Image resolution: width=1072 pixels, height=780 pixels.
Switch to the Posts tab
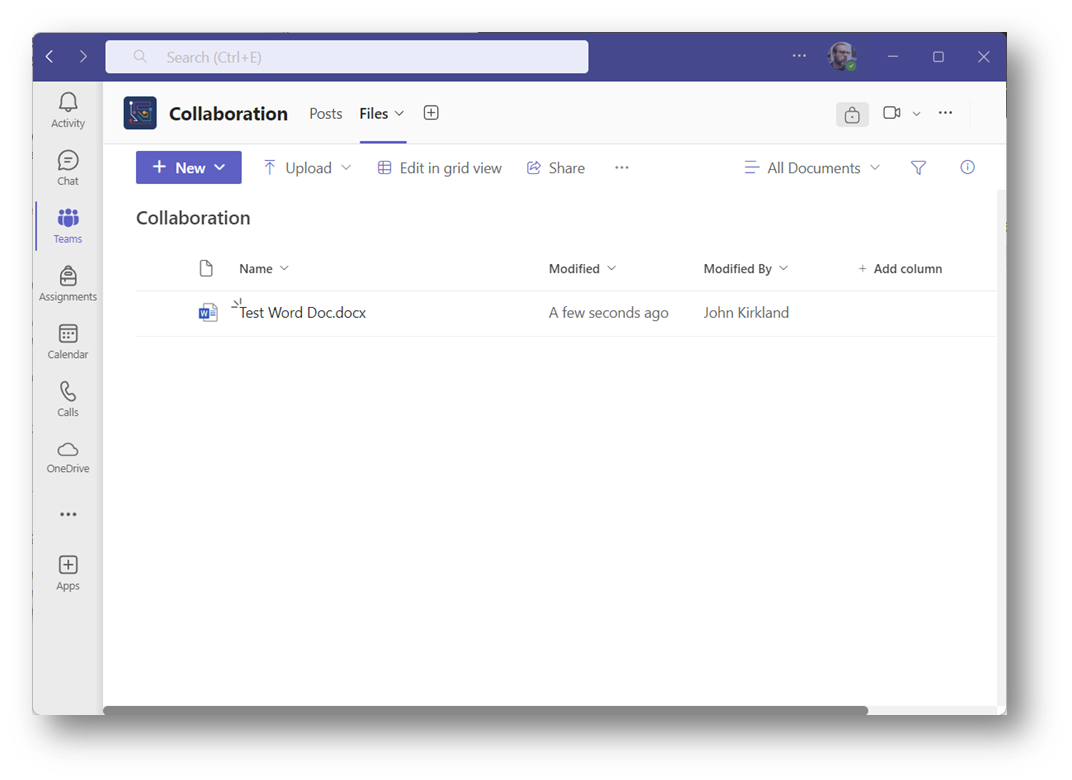pos(326,114)
